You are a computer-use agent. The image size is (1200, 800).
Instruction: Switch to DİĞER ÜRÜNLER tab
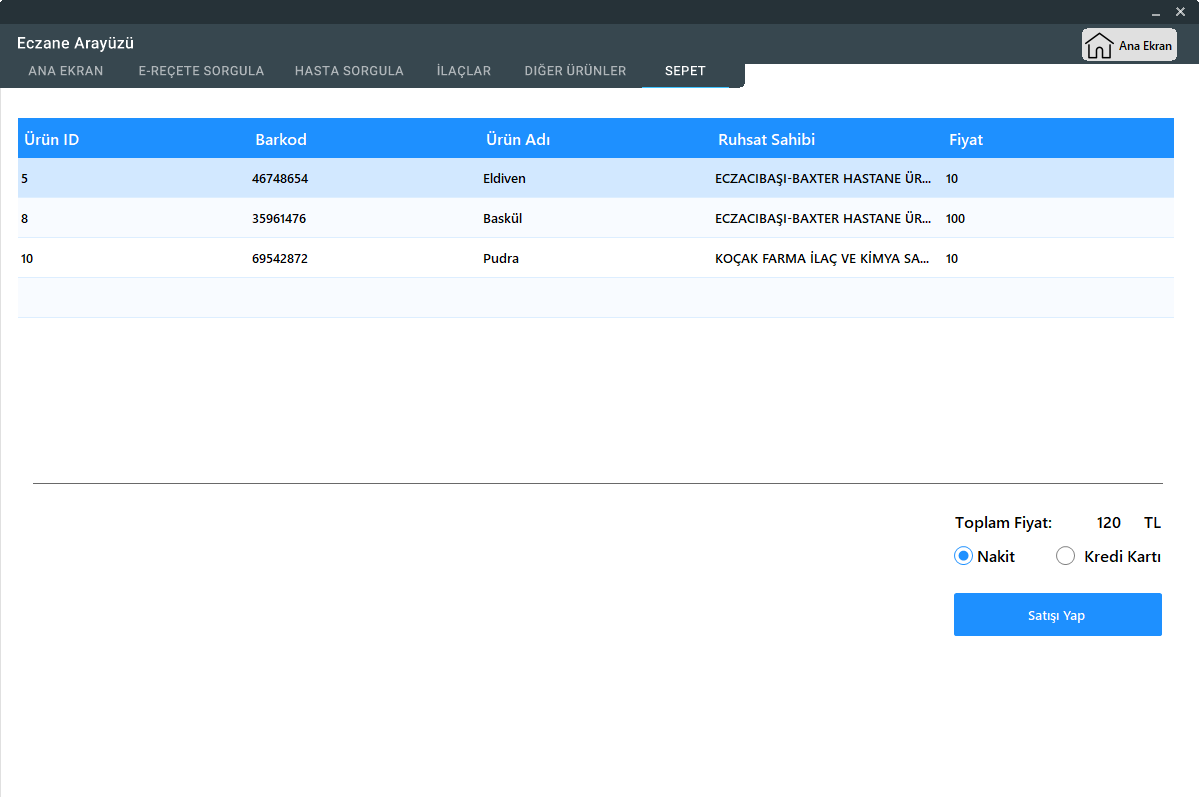[575, 71]
